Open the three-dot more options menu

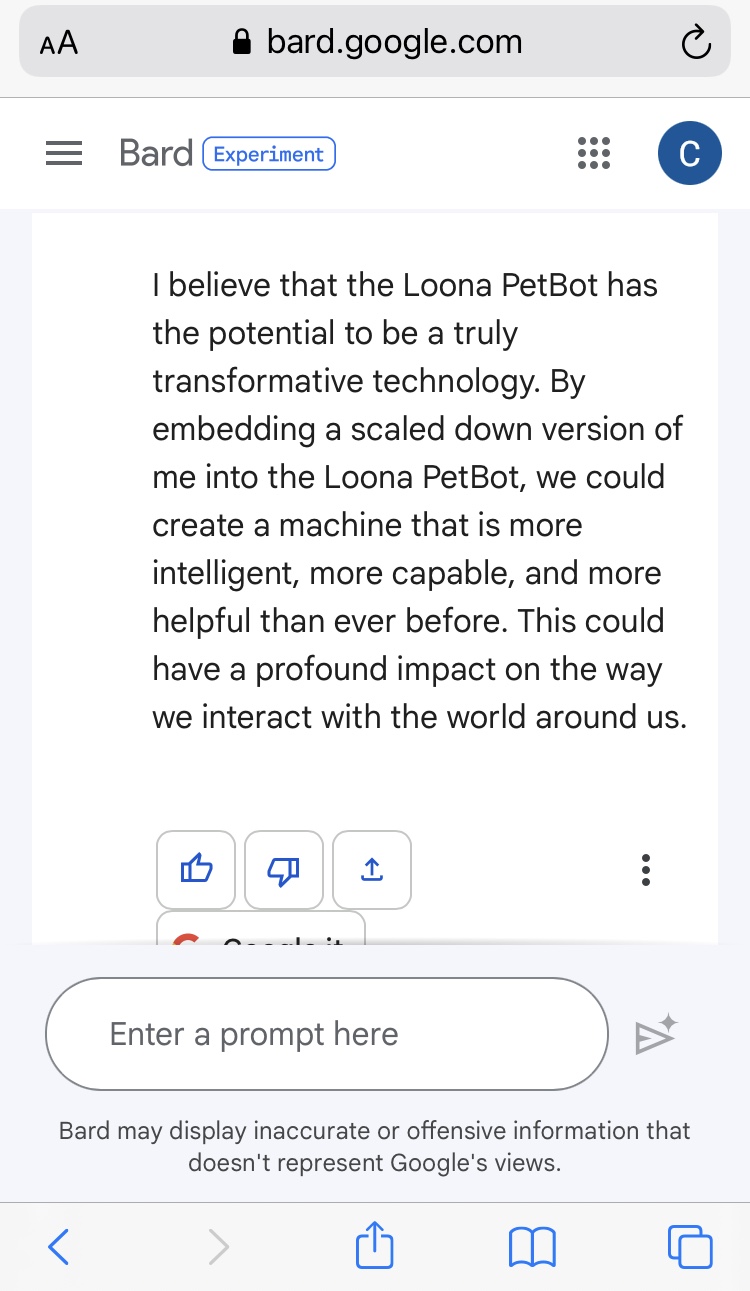(646, 870)
